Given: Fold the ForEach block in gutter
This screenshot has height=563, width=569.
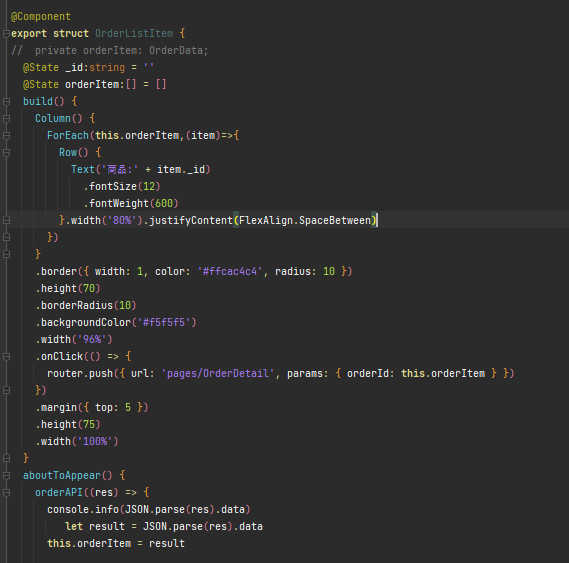Looking at the screenshot, I should [6, 136].
